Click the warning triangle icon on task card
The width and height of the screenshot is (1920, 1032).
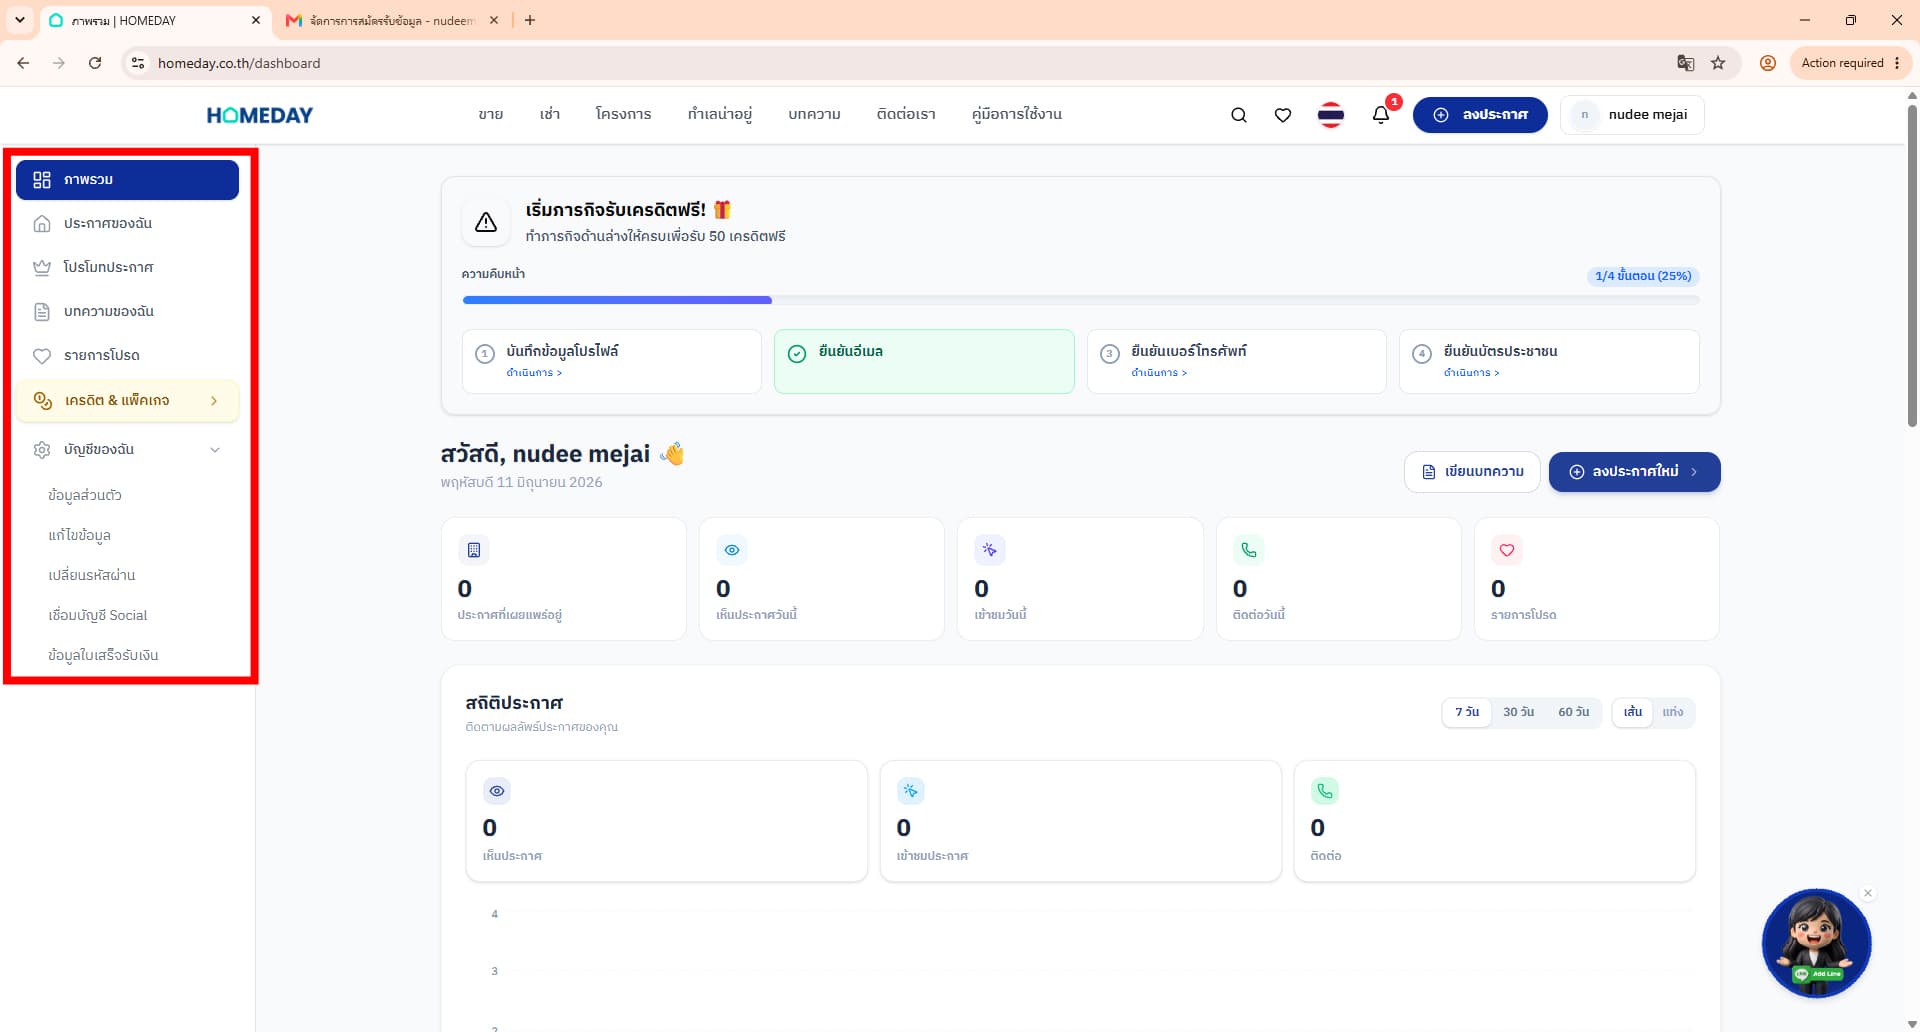[486, 222]
